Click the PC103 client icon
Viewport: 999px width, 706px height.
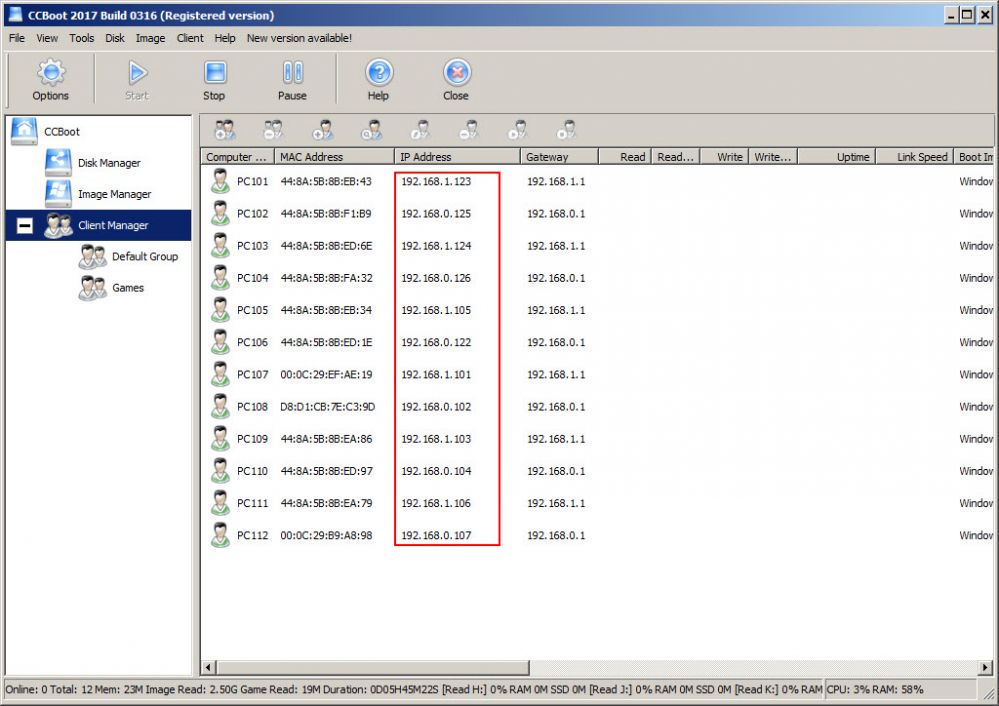220,246
